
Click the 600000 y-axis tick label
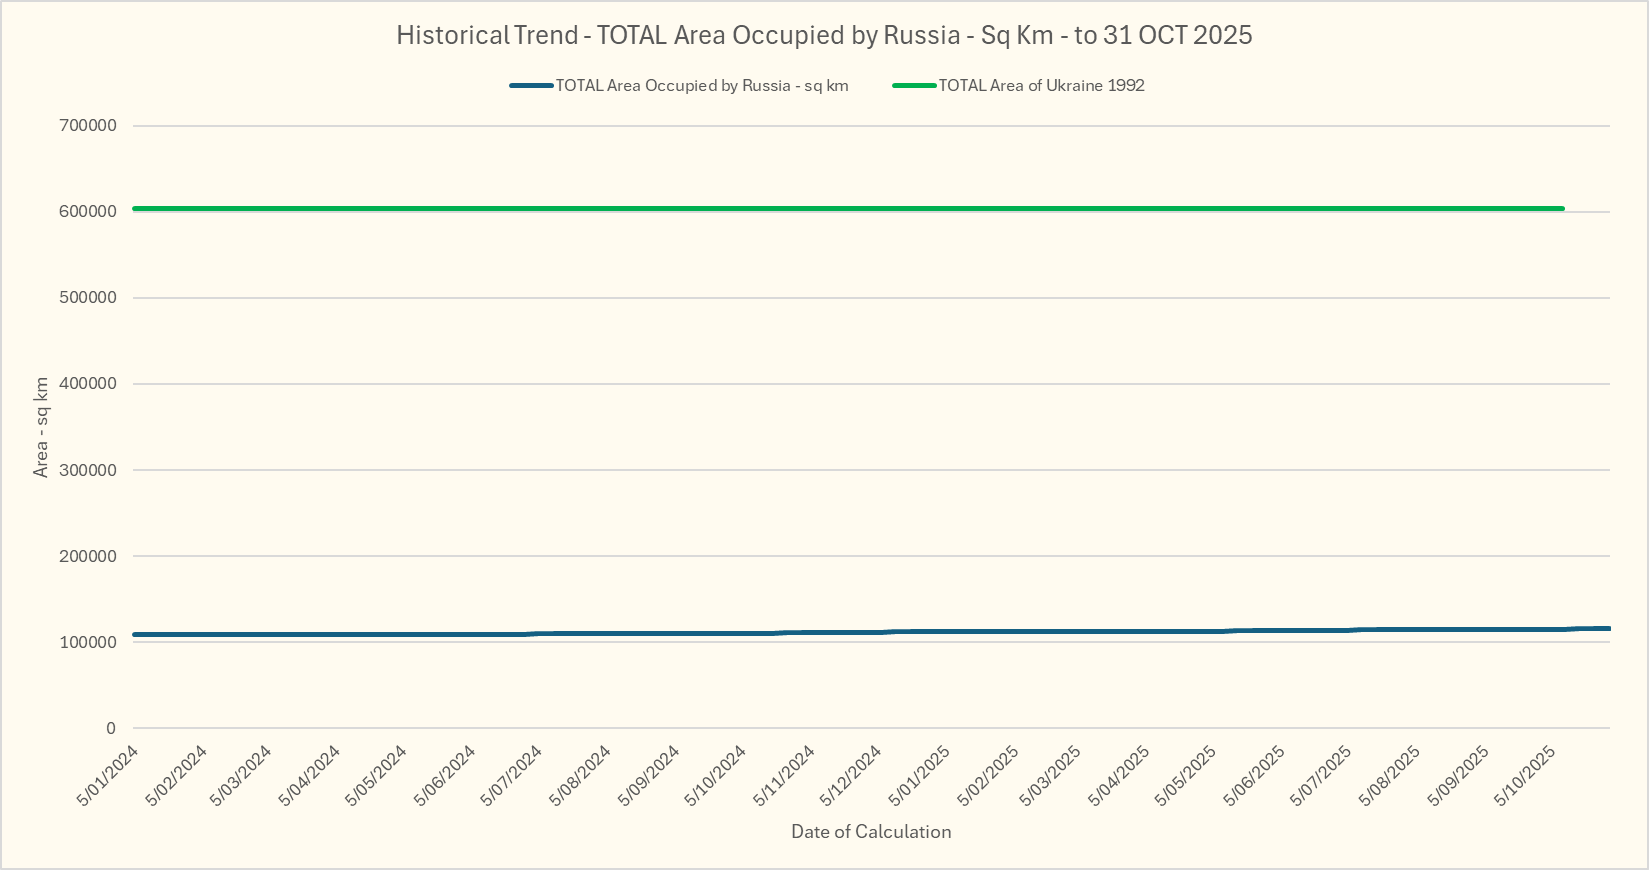click(x=89, y=212)
